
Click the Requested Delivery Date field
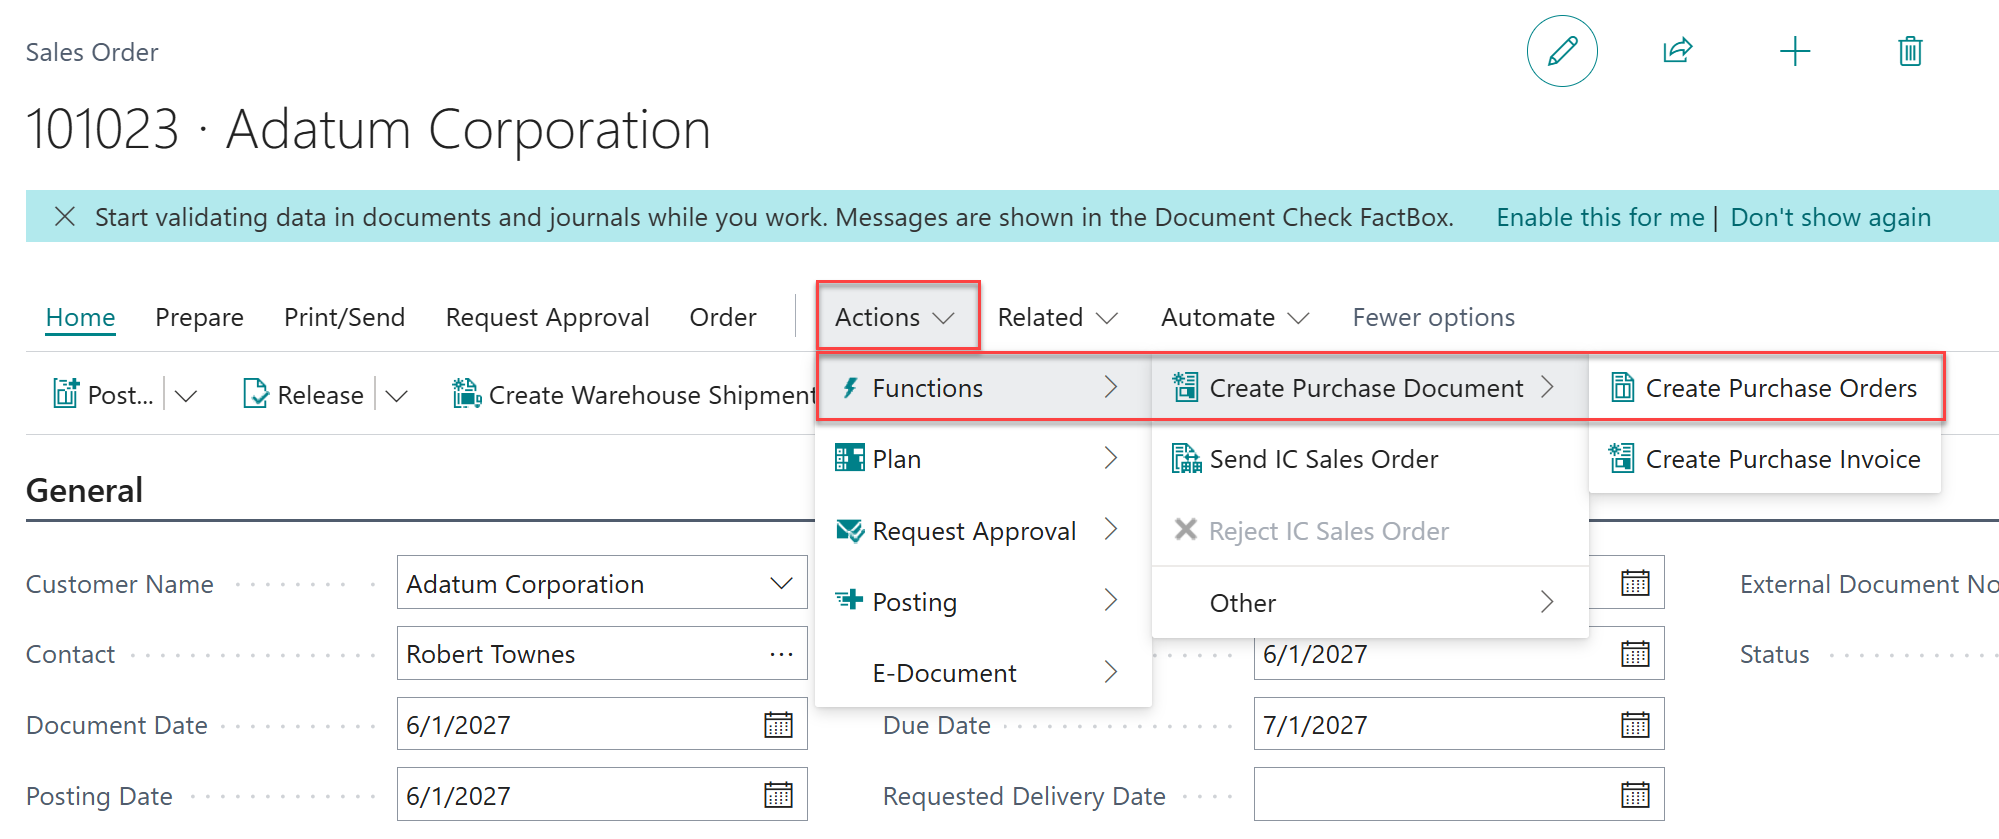pyautogui.click(x=1459, y=795)
